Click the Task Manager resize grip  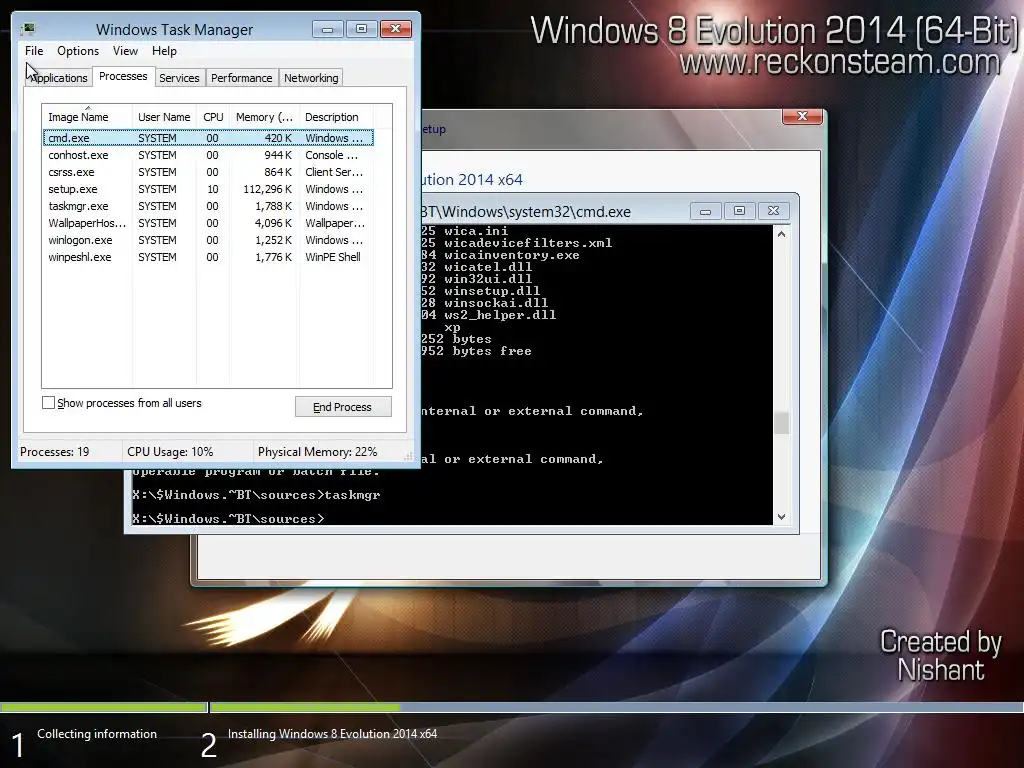point(409,456)
